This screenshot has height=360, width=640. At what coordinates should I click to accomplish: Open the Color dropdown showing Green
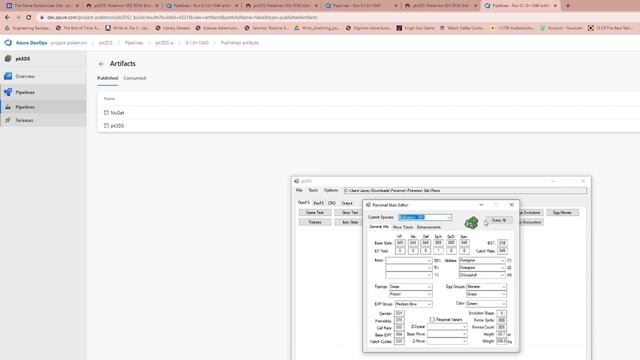[x=504, y=304]
